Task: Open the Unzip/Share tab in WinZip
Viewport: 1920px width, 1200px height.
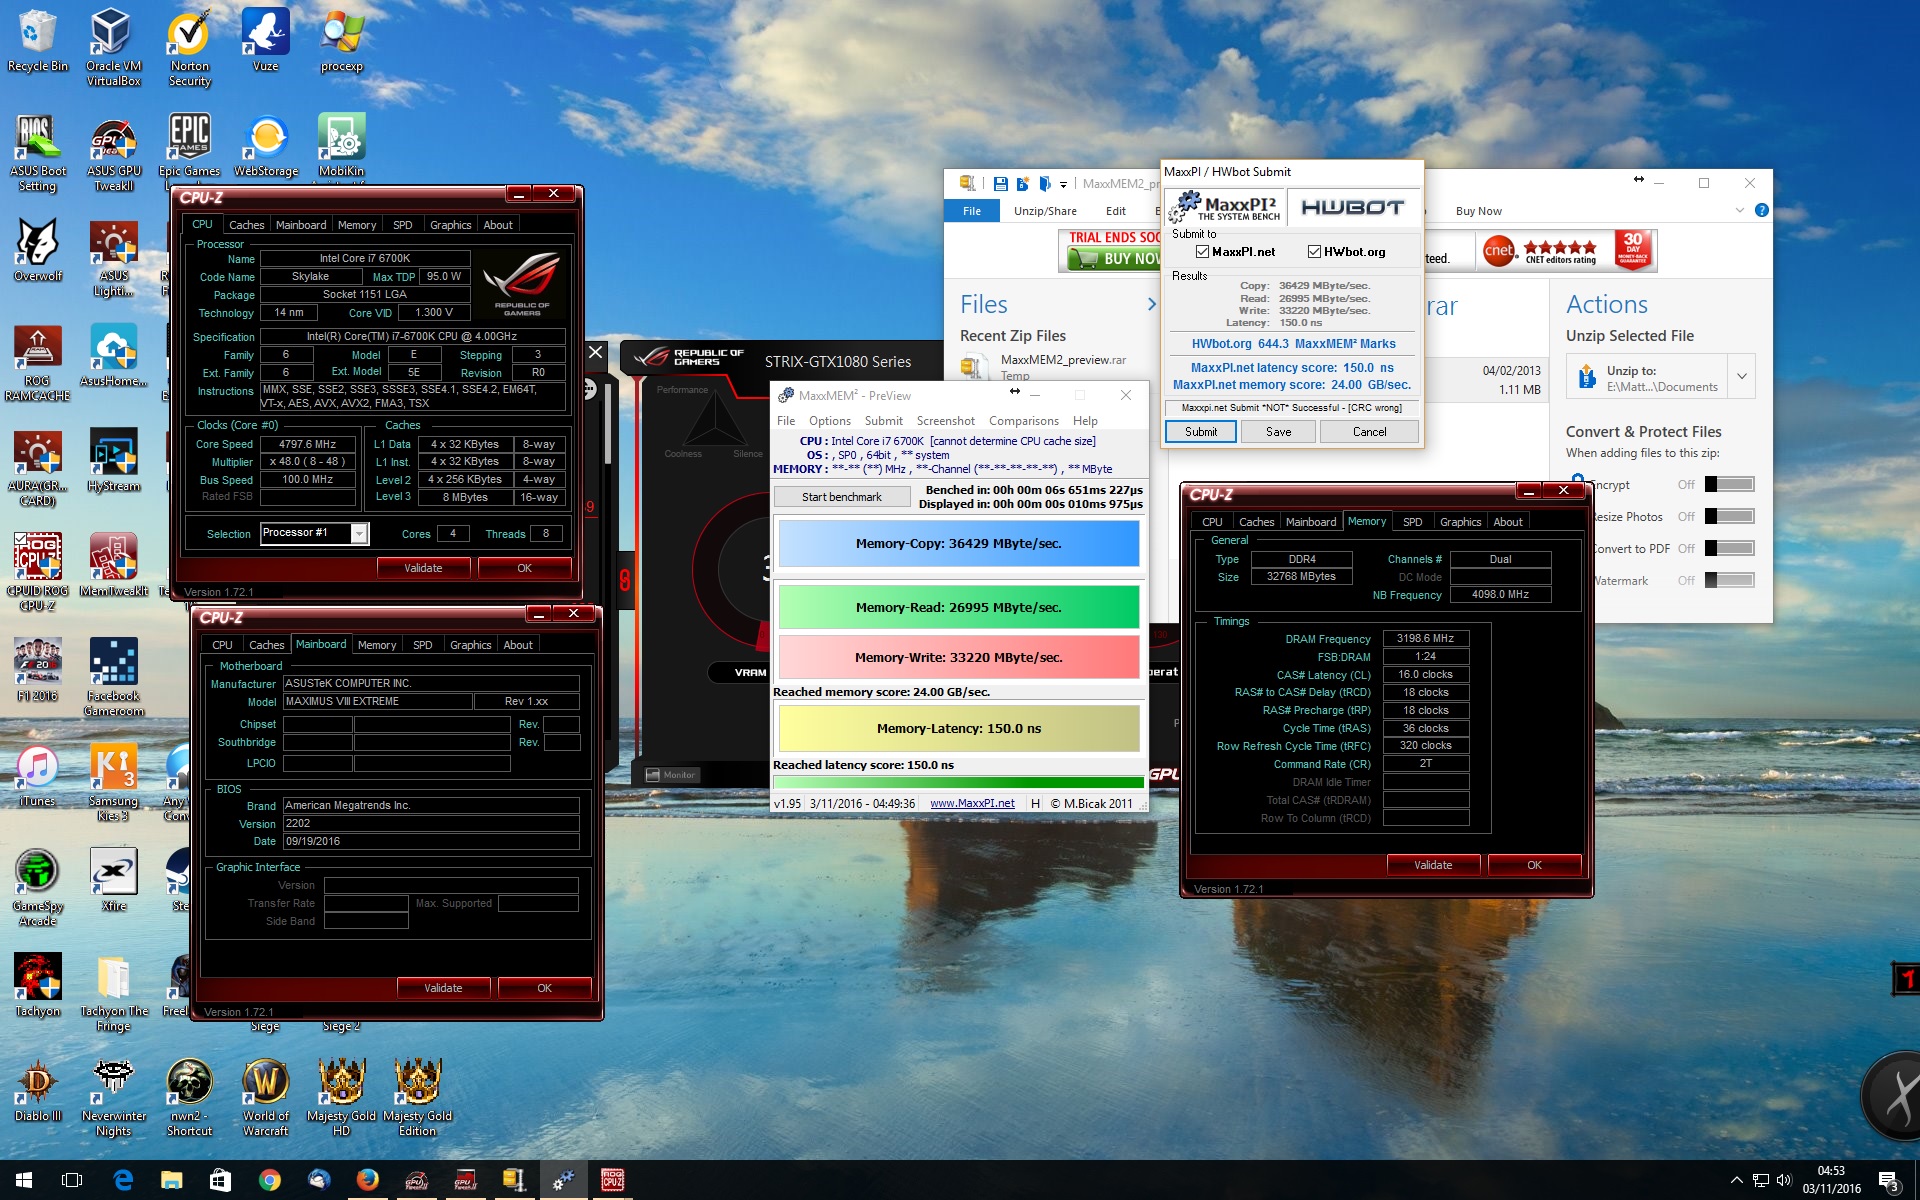Action: coord(1045,211)
